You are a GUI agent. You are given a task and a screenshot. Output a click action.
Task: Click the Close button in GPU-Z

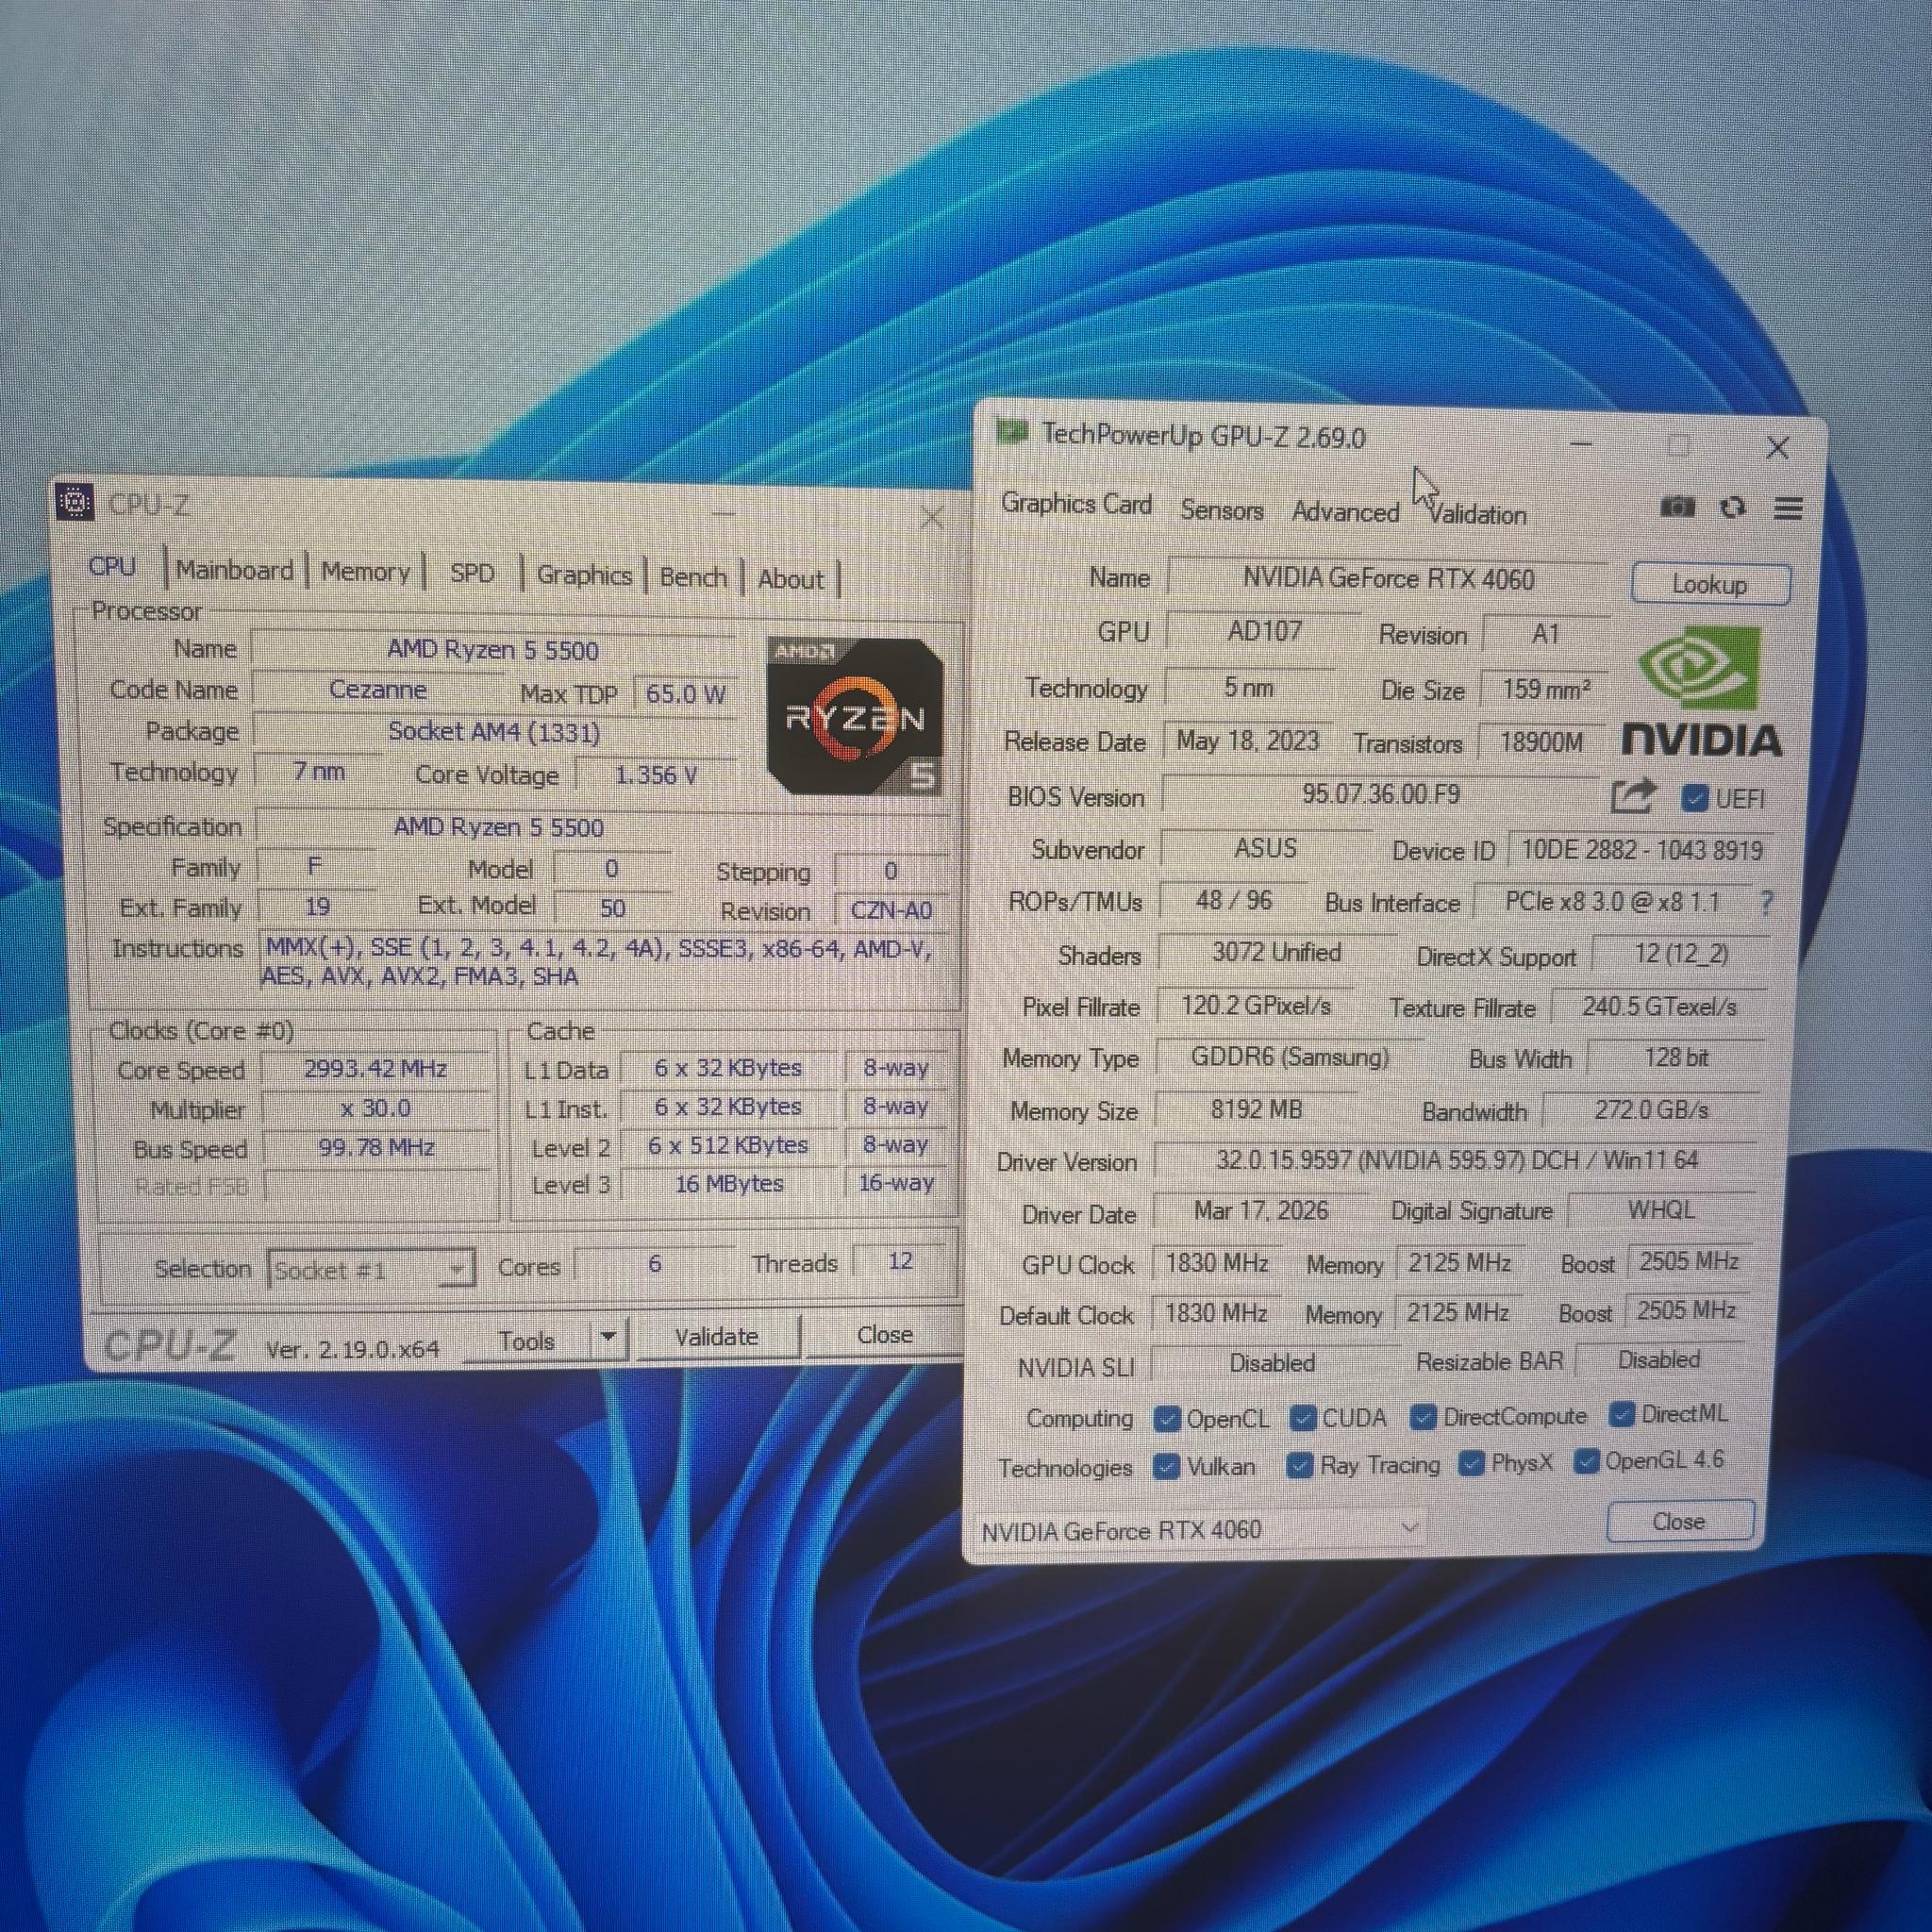point(1679,1521)
